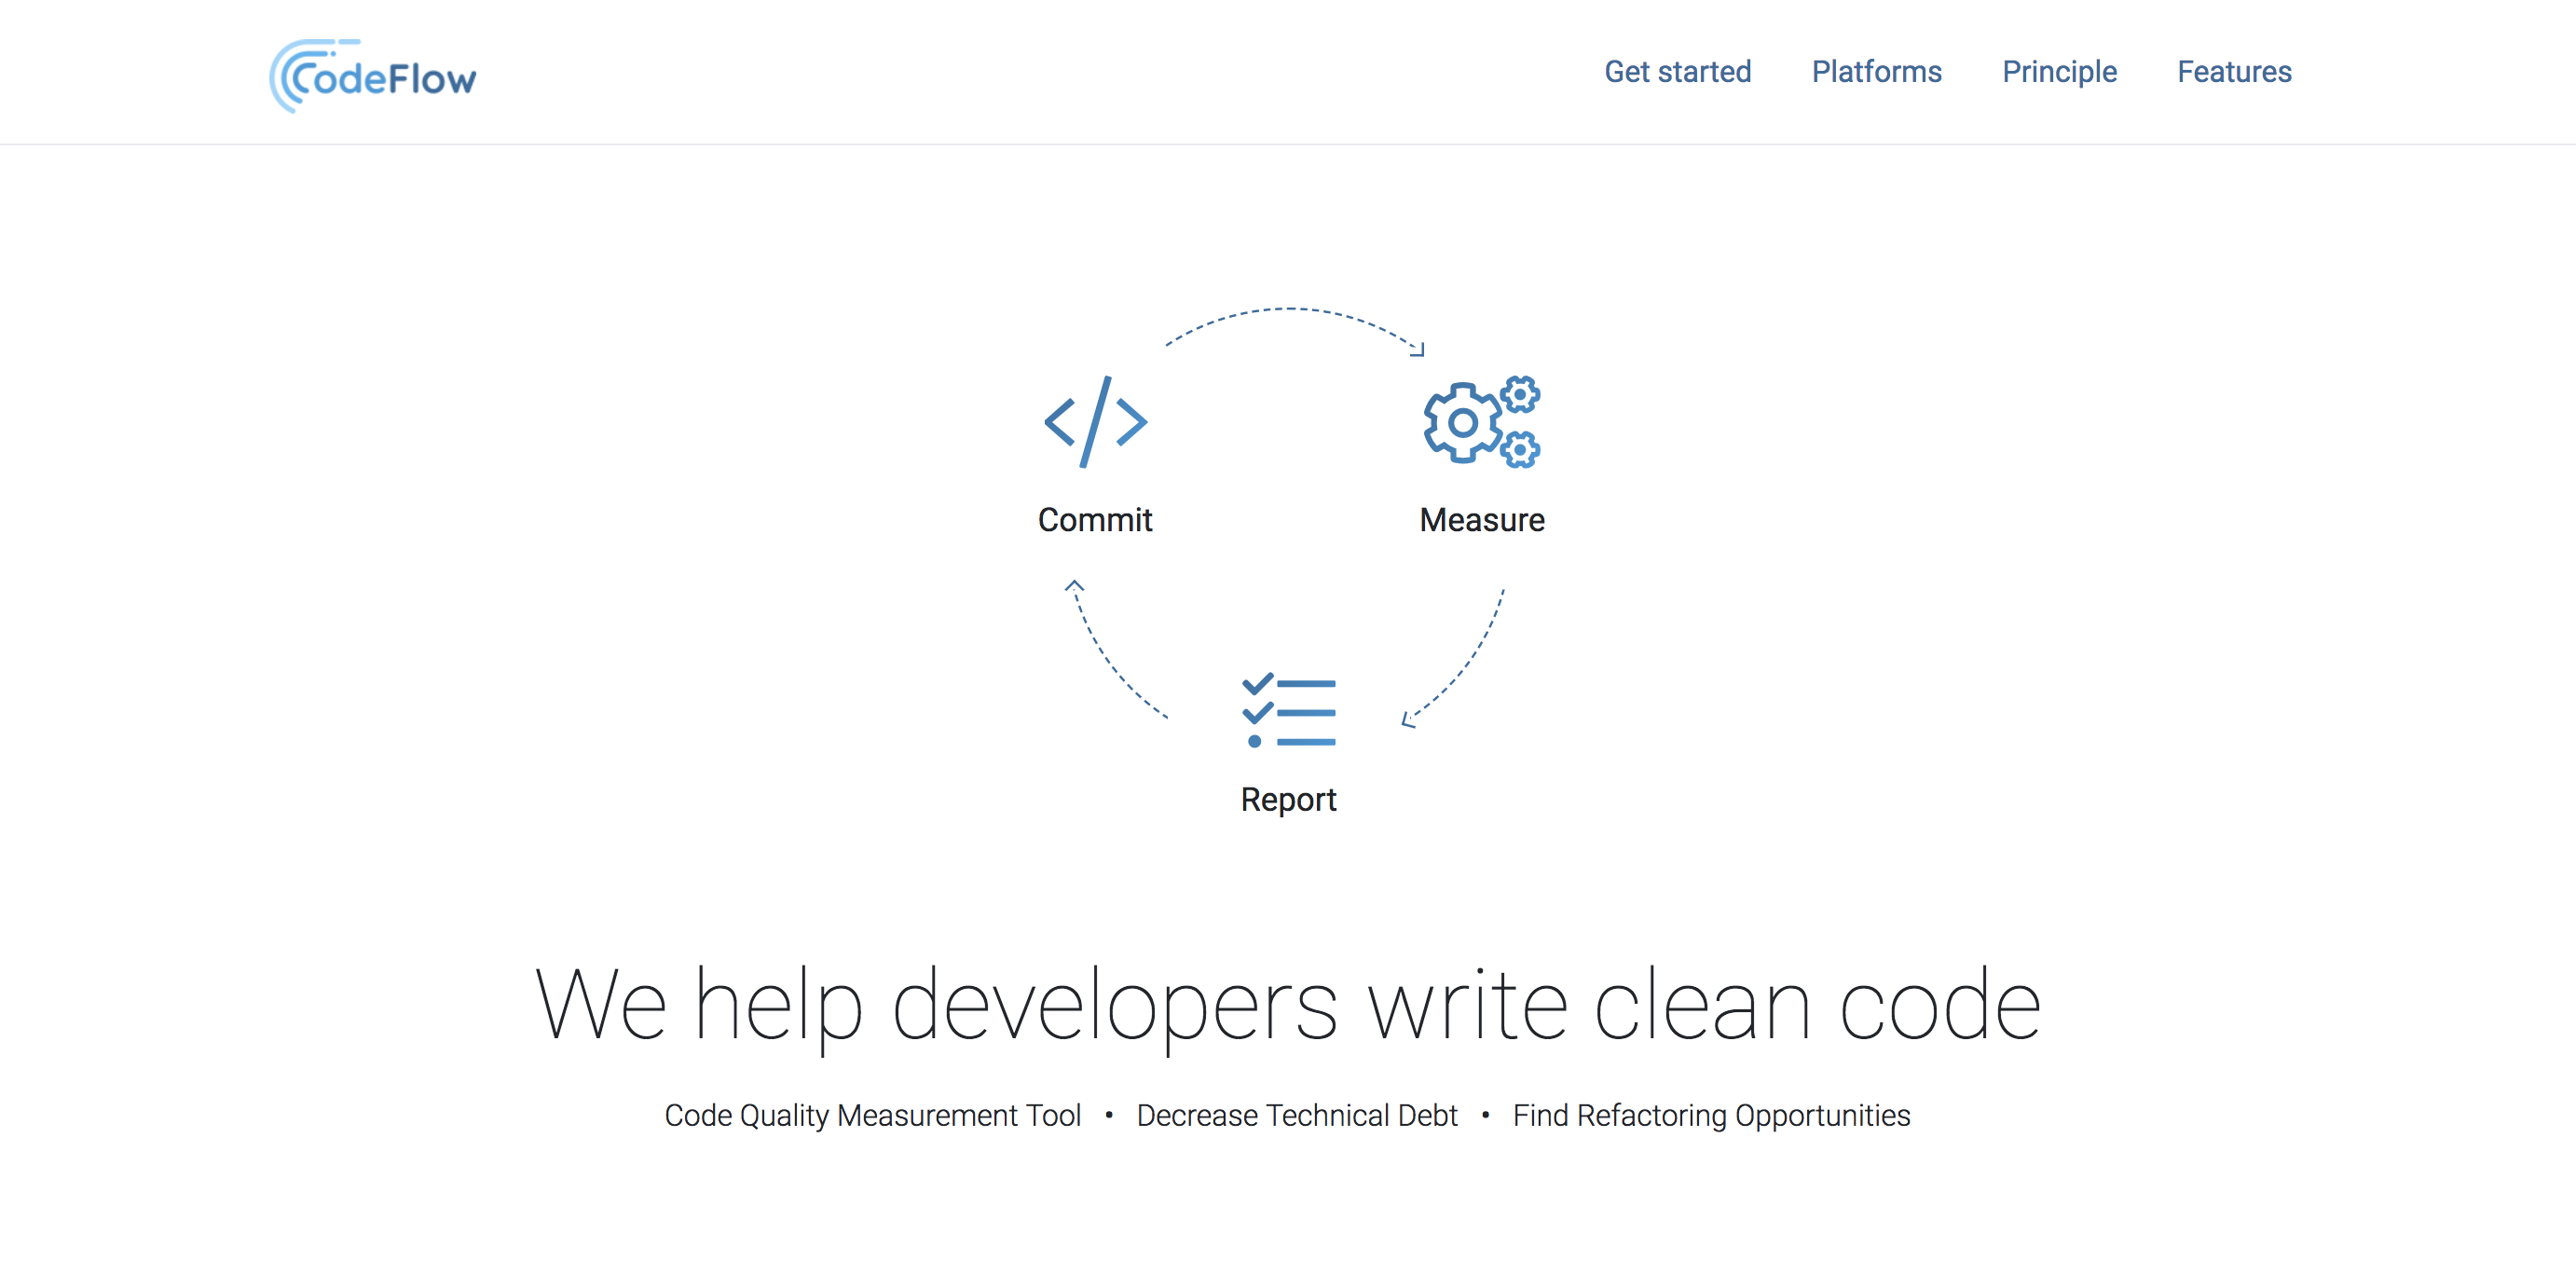Image resolution: width=2576 pixels, height=1288 pixels.
Task: Click the Report label under the checklist
Action: [x=1288, y=799]
